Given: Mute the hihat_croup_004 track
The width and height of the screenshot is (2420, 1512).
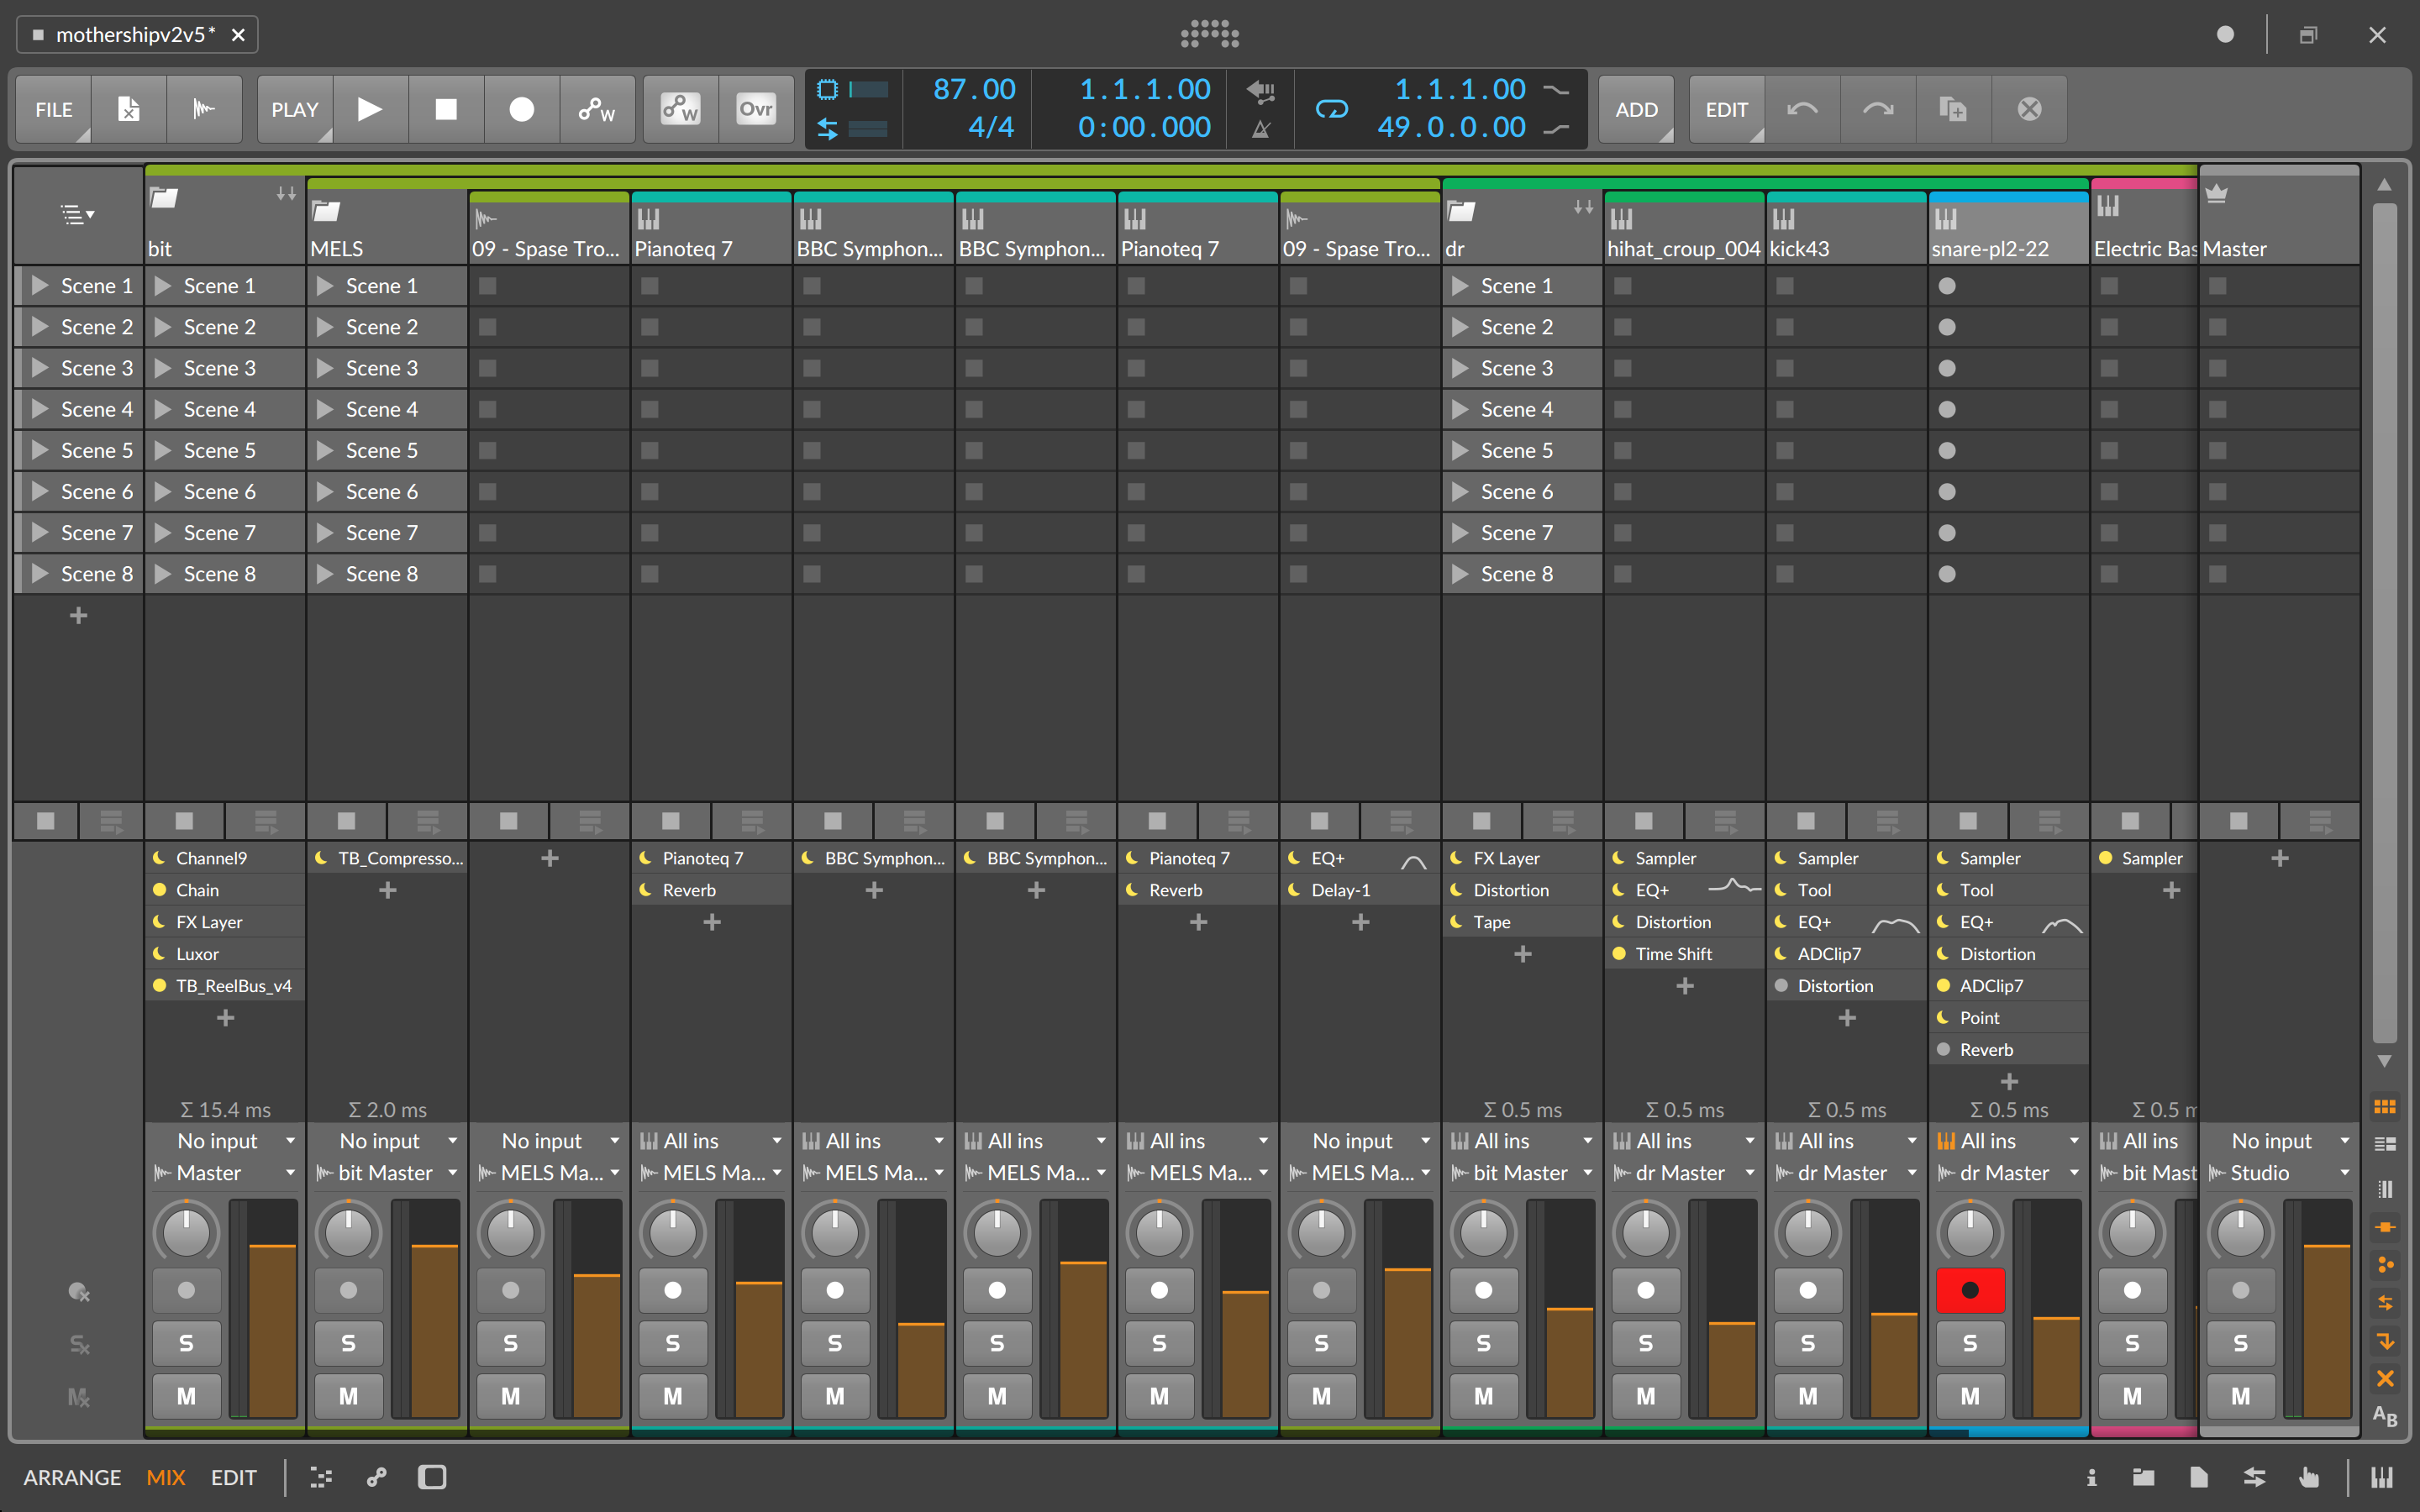Looking at the screenshot, I should pos(1645,1395).
